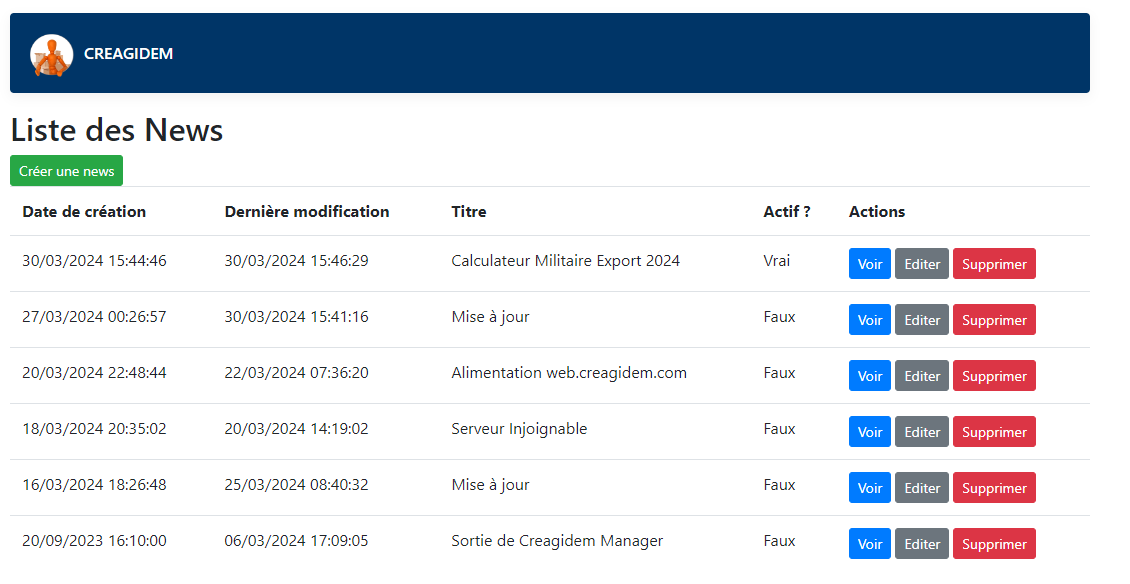Edit the Mise à jour news from 27/03/2024
The image size is (1130, 584).
pyautogui.click(x=921, y=320)
